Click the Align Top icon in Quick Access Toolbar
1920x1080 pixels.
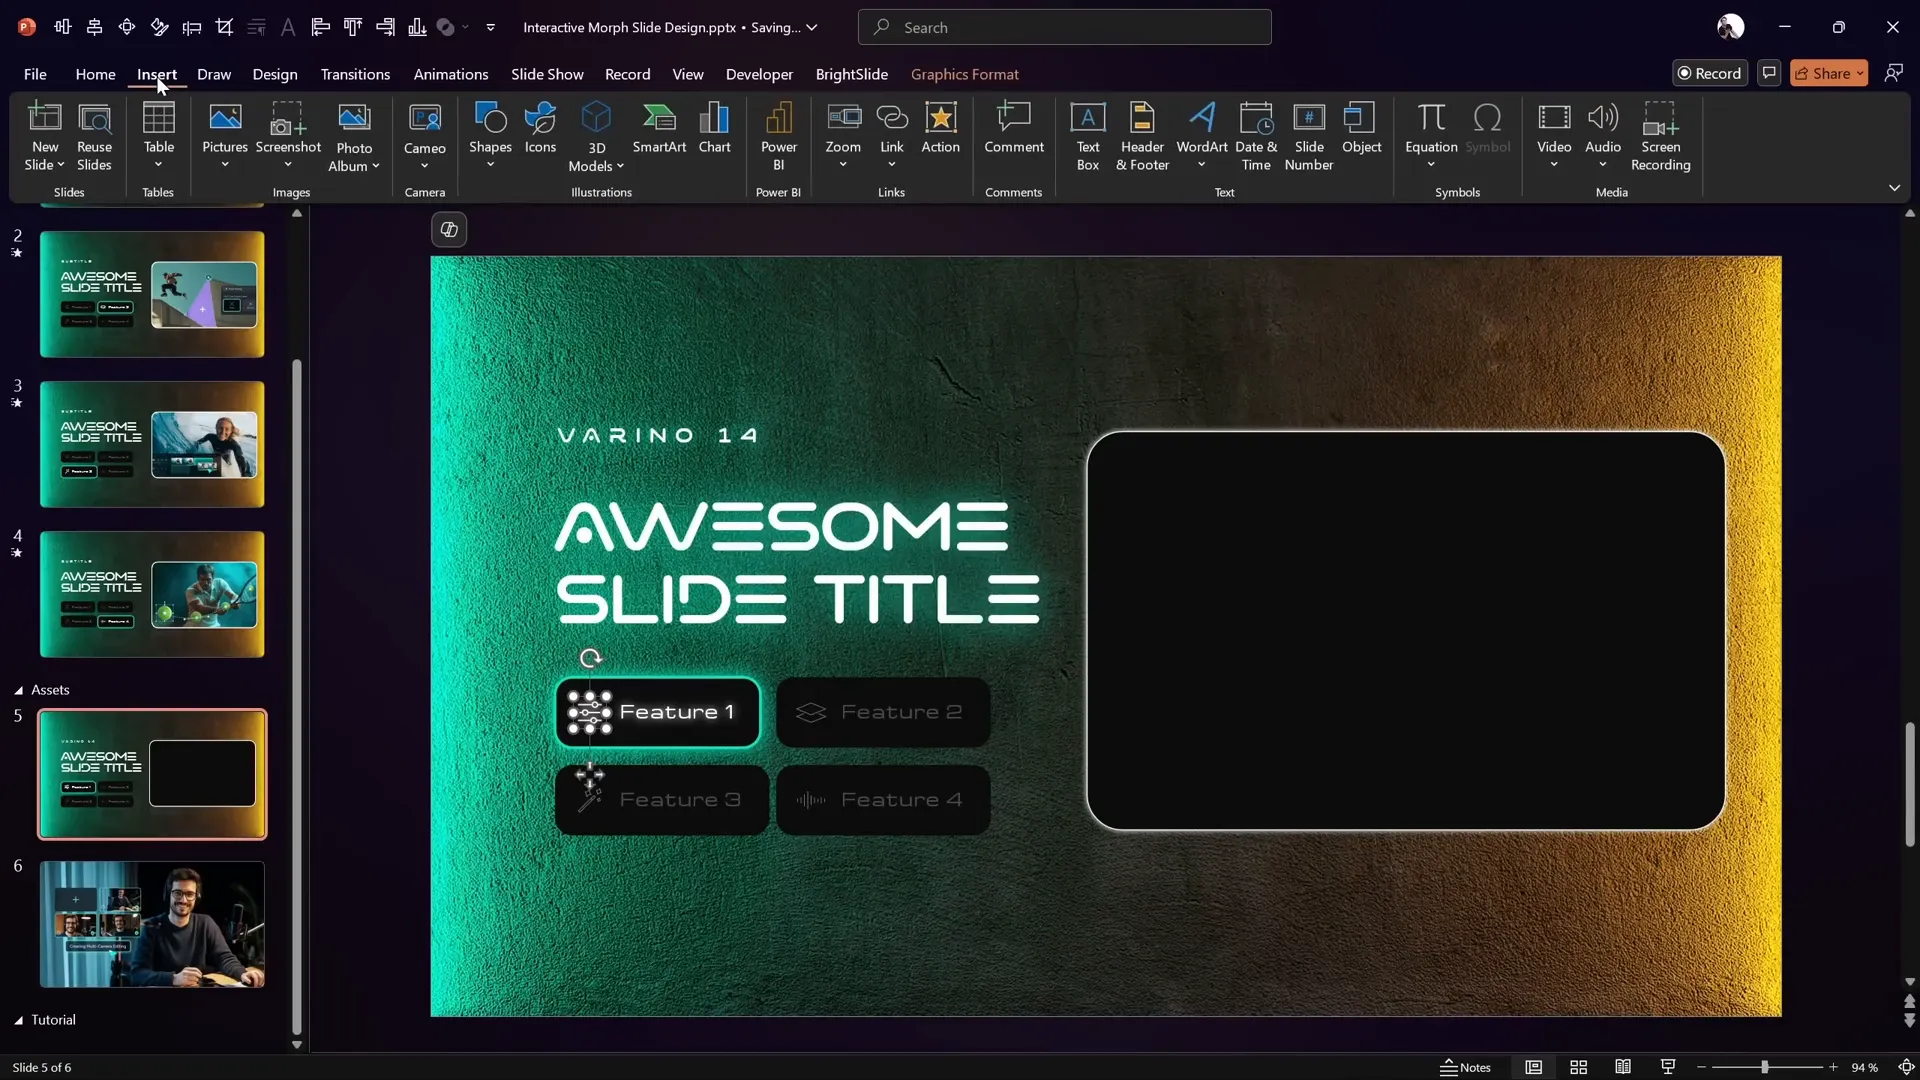tap(352, 27)
